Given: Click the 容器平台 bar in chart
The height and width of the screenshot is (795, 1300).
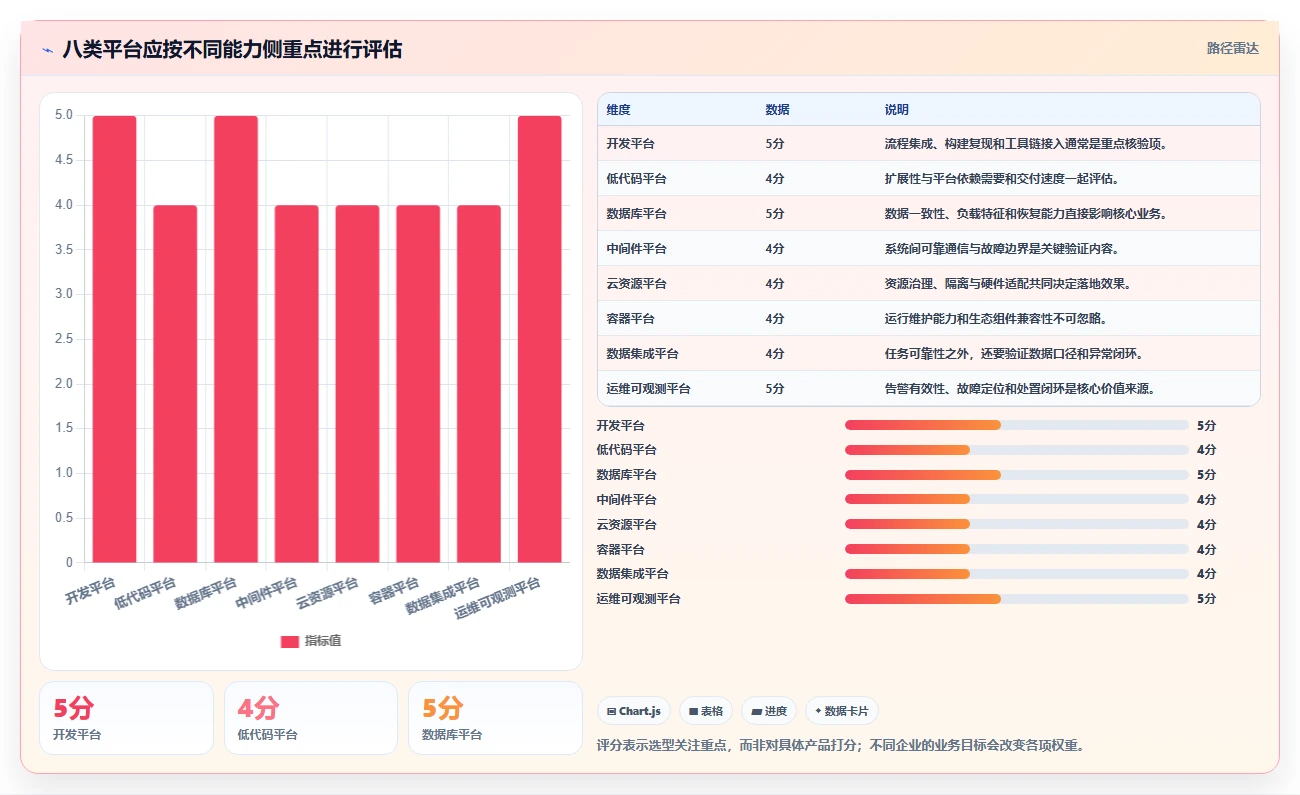Looking at the screenshot, I should [418, 384].
